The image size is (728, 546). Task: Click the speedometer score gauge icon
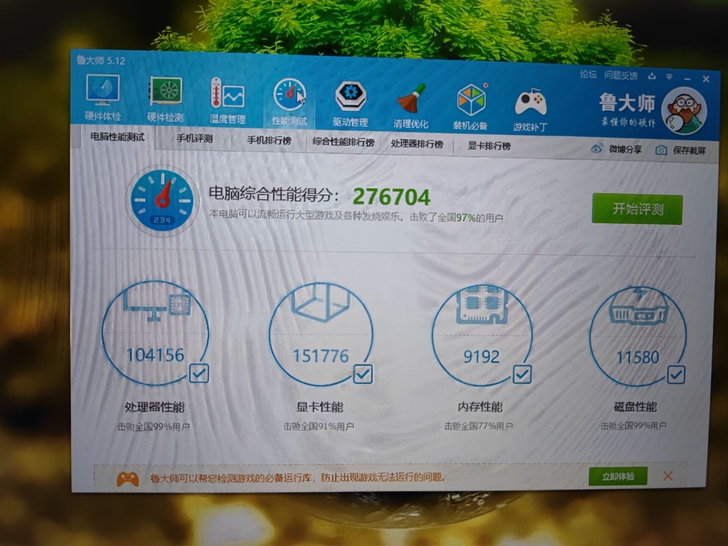pyautogui.click(x=162, y=201)
